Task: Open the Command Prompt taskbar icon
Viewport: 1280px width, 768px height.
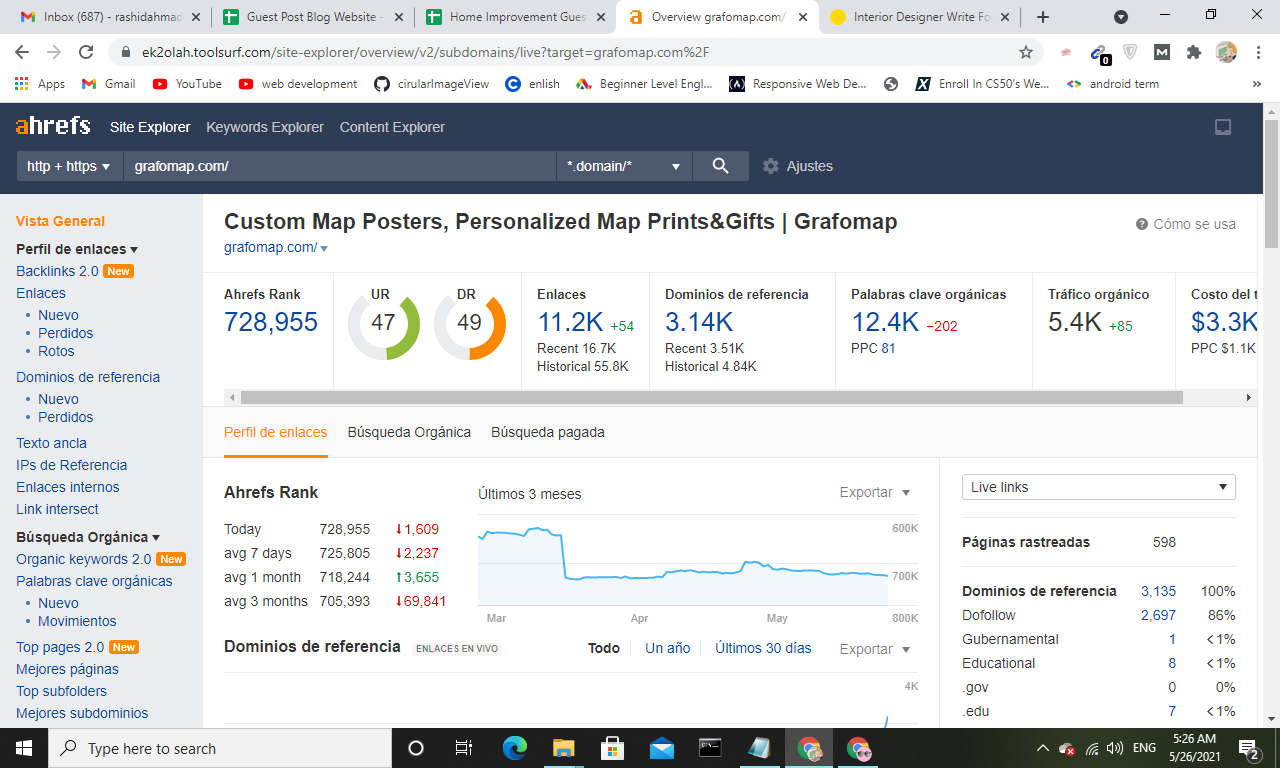Action: pos(710,748)
